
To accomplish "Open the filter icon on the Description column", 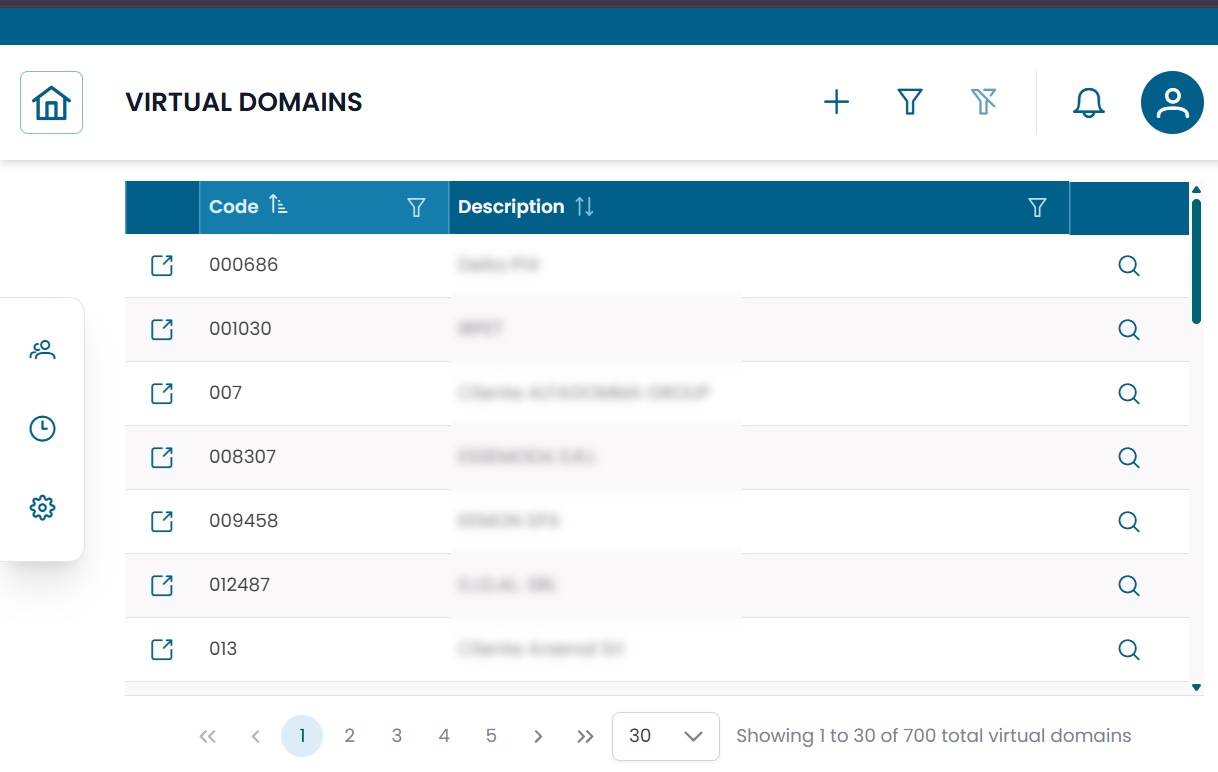I will (1037, 207).
